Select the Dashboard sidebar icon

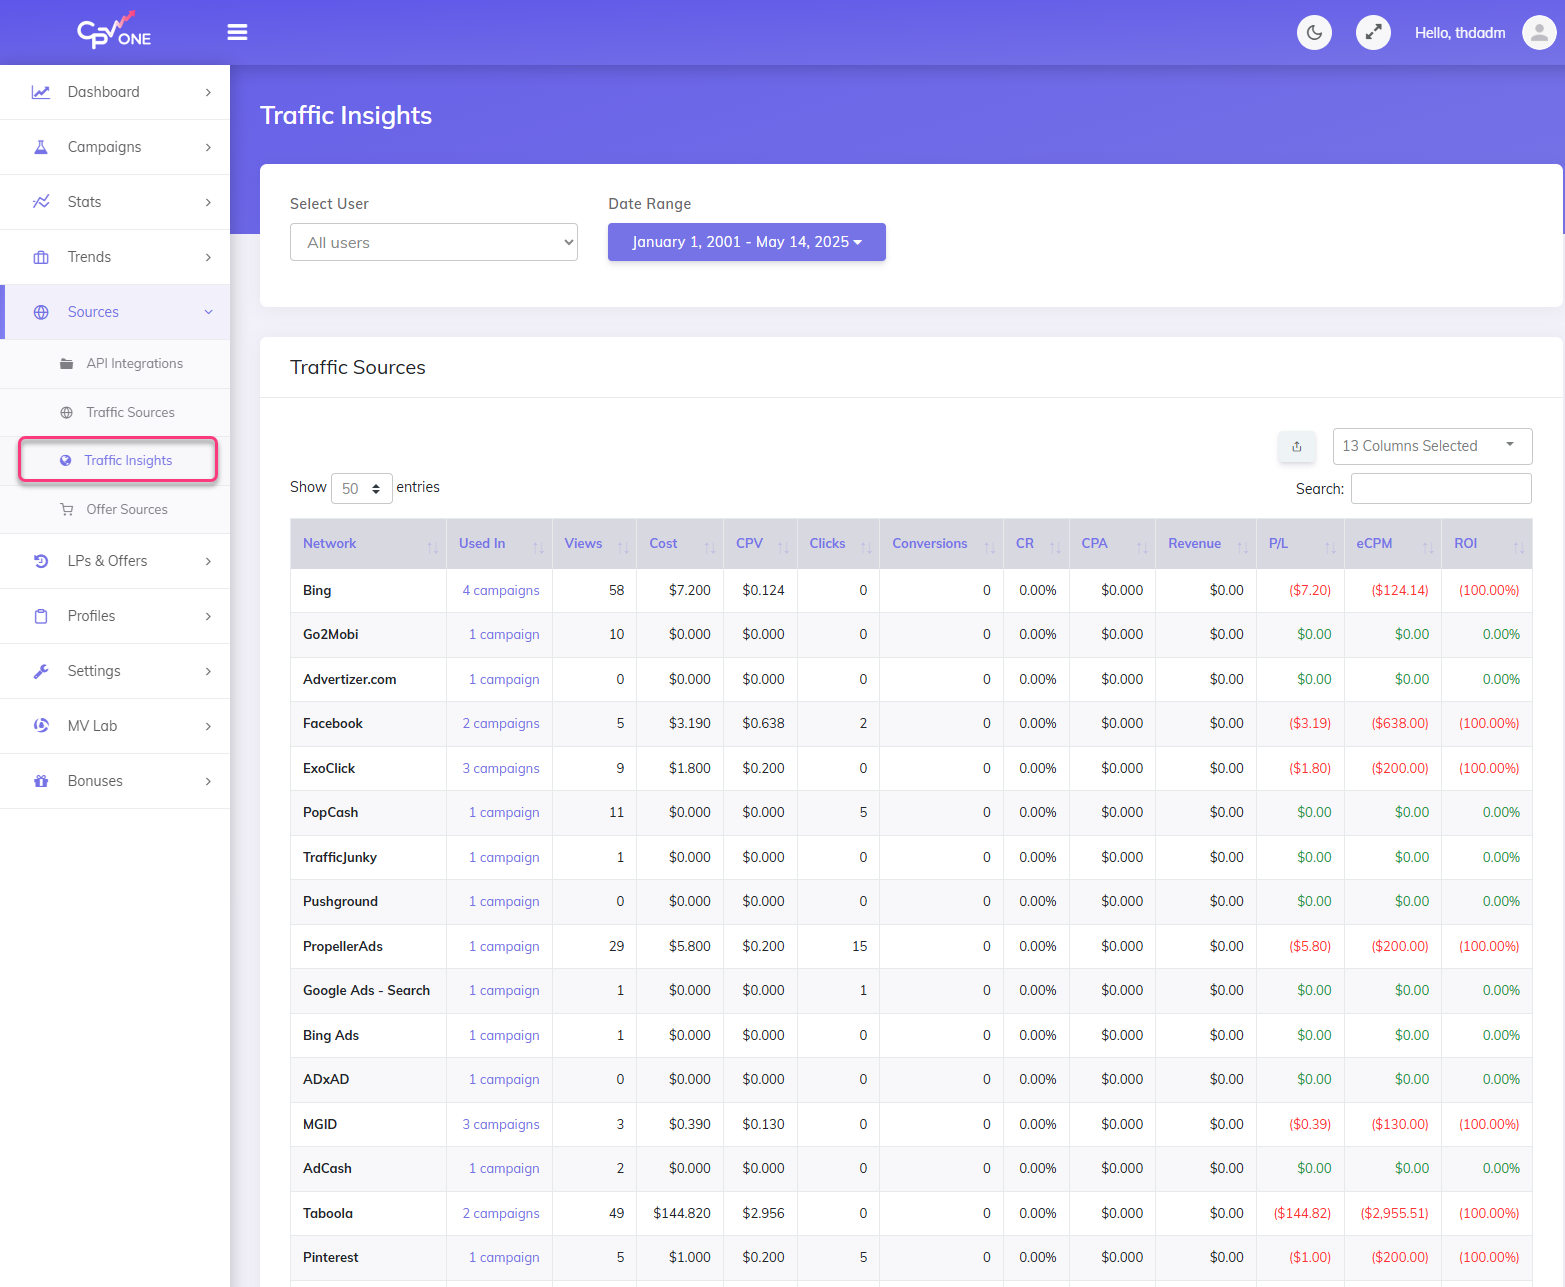tap(41, 91)
